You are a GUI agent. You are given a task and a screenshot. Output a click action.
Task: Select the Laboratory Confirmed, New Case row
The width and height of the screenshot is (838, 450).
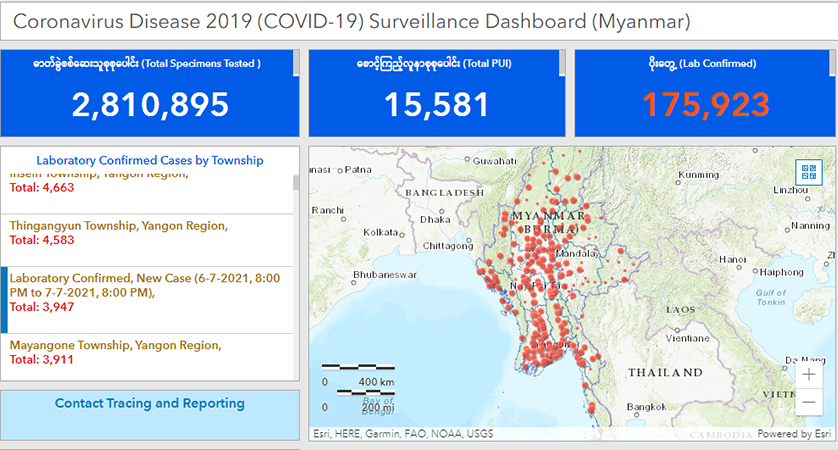pos(147,300)
